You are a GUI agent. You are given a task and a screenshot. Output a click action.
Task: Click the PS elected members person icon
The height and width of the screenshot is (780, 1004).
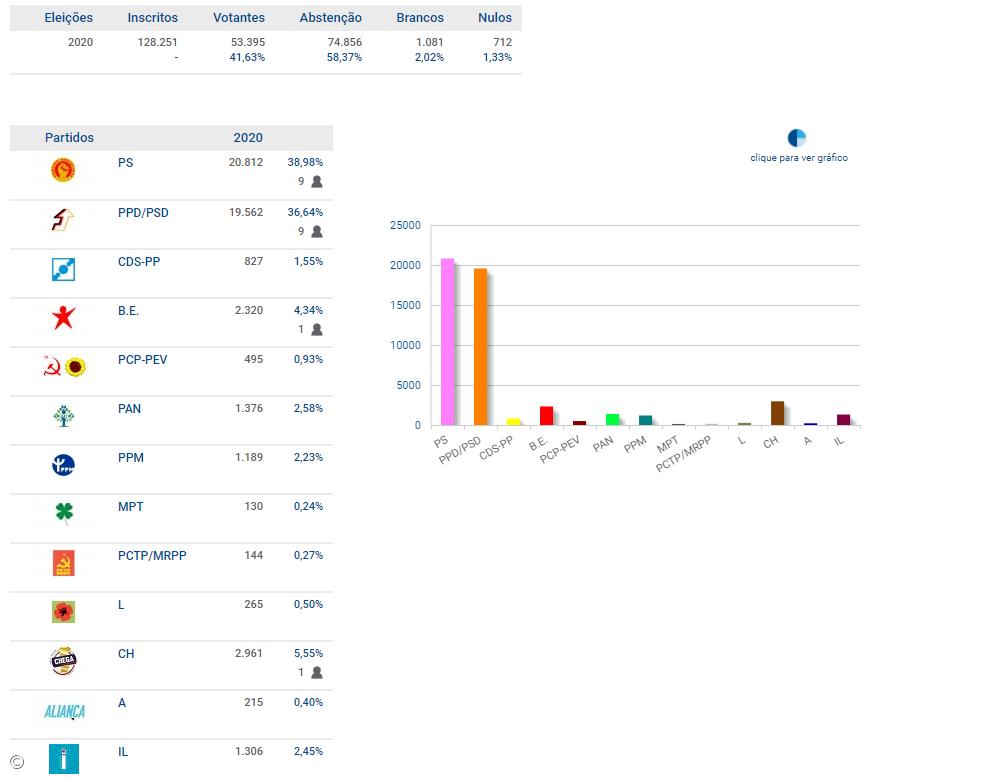pos(317,182)
